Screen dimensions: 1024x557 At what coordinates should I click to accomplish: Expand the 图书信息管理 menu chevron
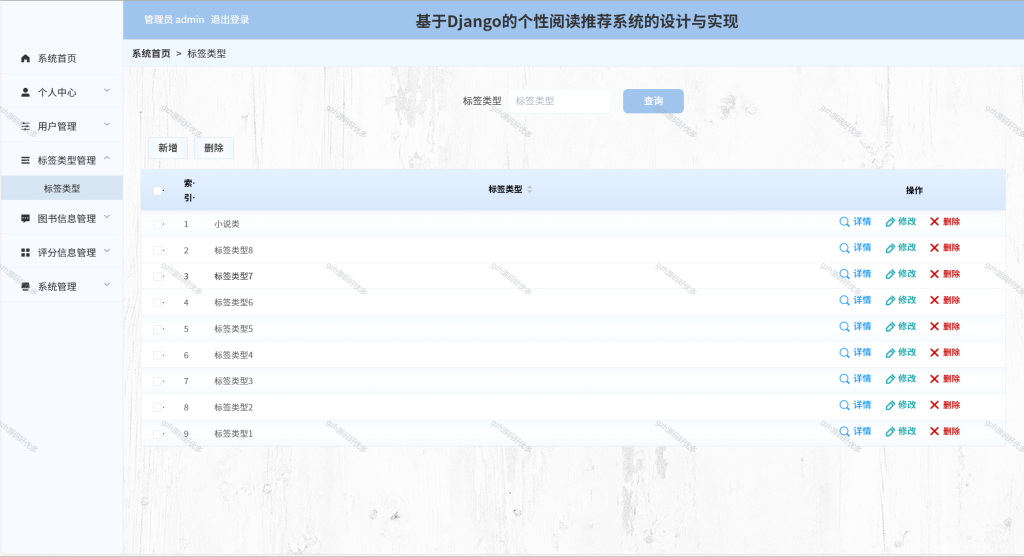107,217
